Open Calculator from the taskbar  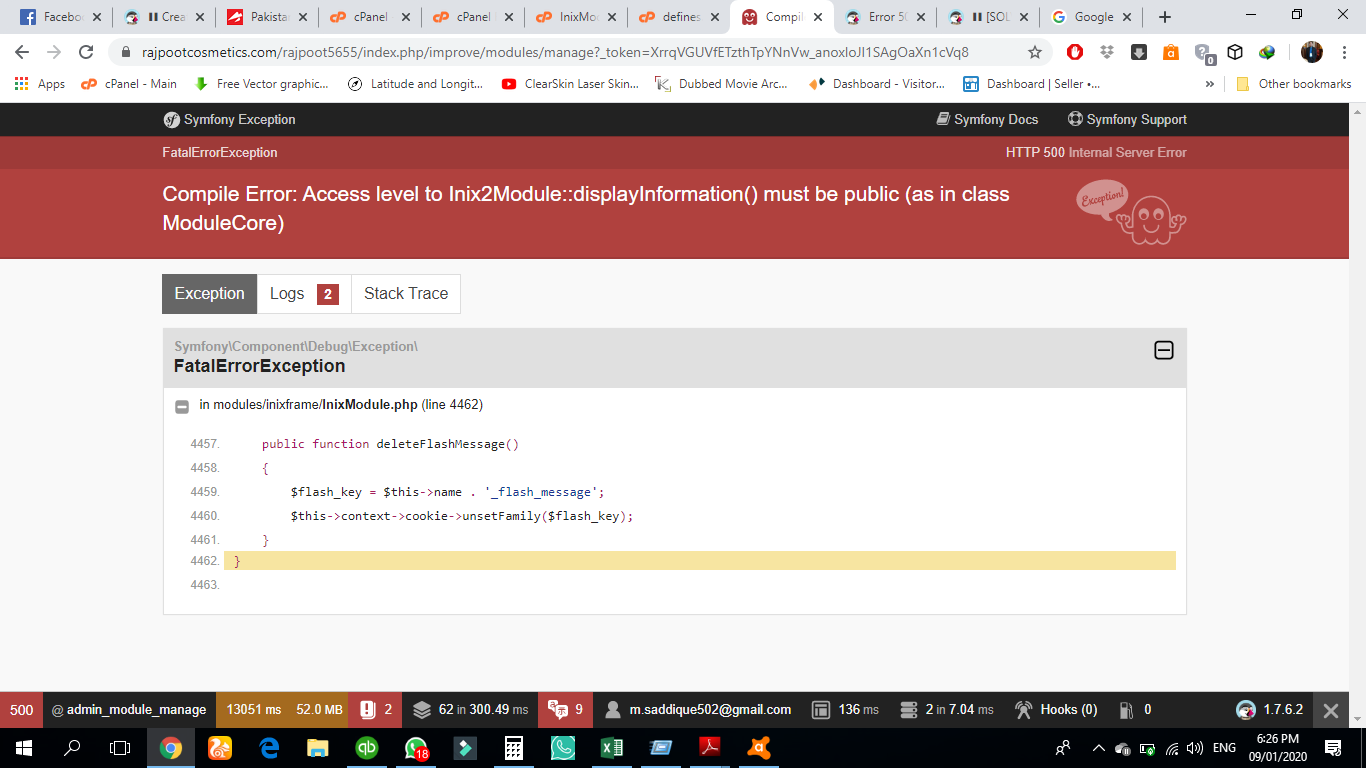pyautogui.click(x=514, y=748)
